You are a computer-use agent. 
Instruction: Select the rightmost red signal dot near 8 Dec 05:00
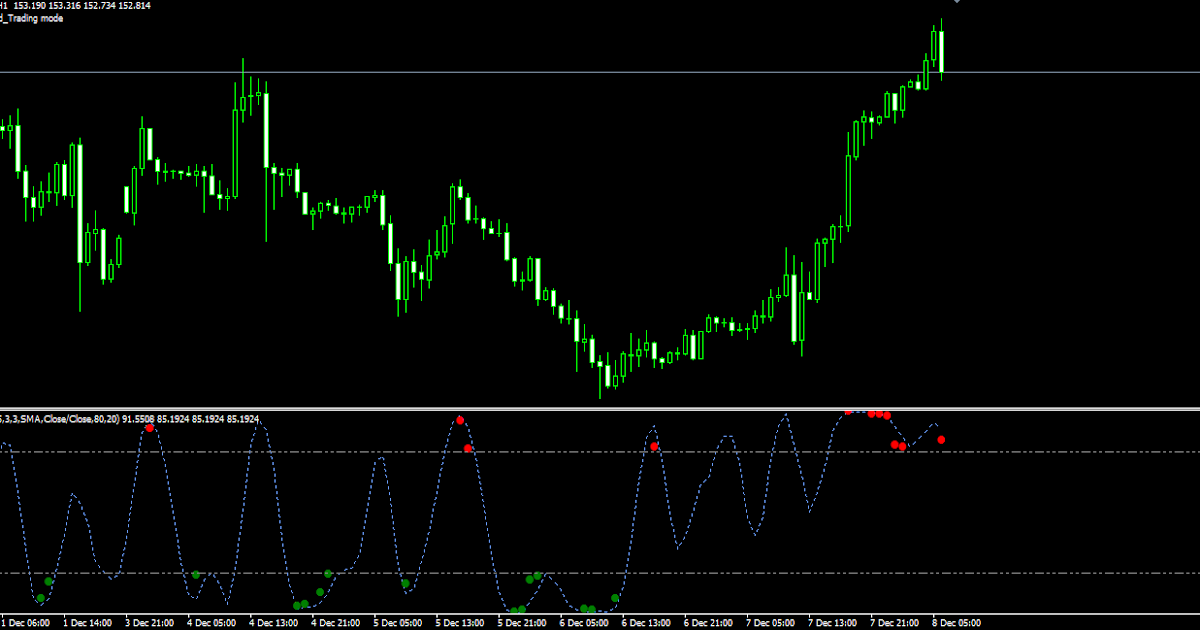941,439
